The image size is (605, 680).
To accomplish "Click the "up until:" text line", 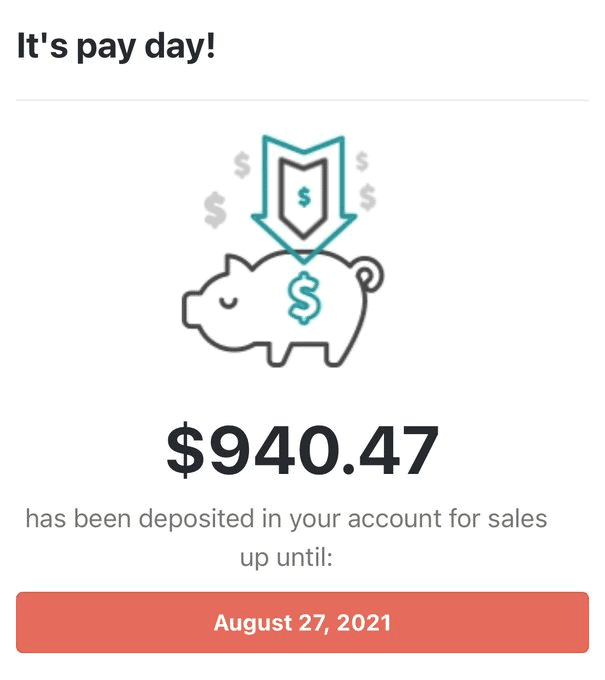I will 286,557.
